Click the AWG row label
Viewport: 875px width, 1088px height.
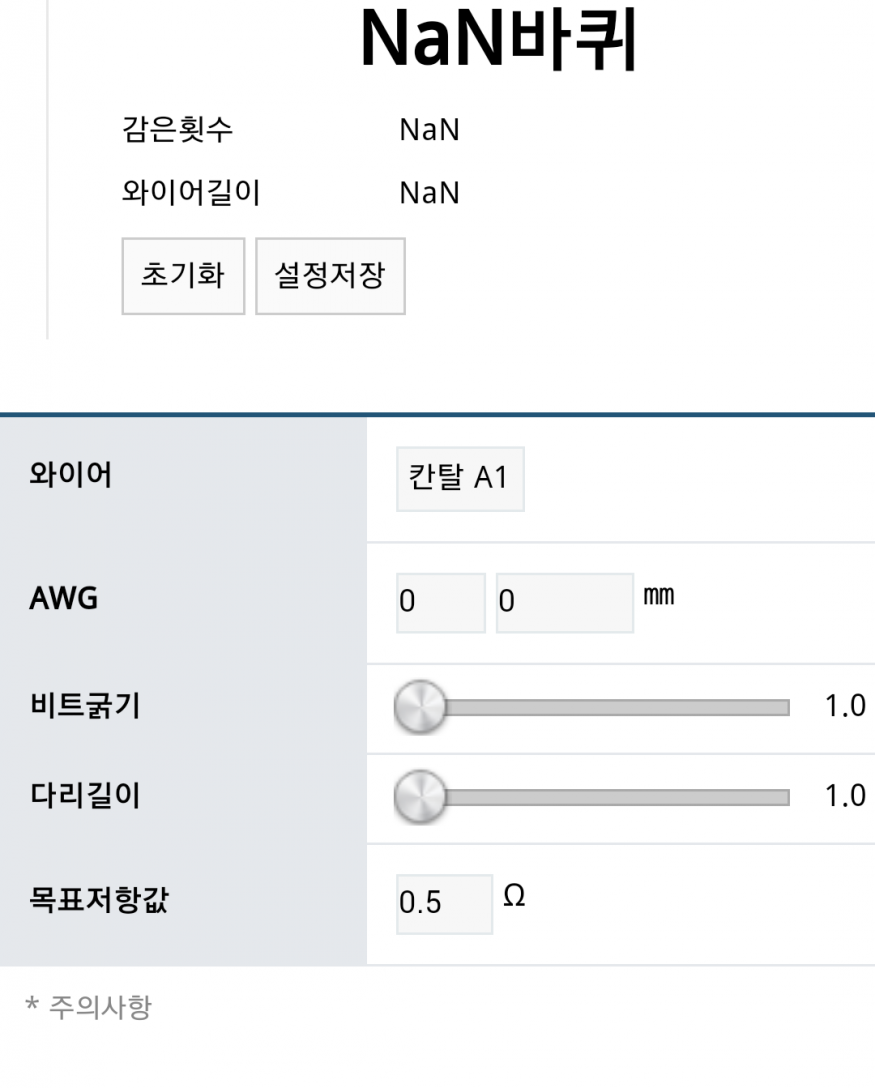click(63, 600)
